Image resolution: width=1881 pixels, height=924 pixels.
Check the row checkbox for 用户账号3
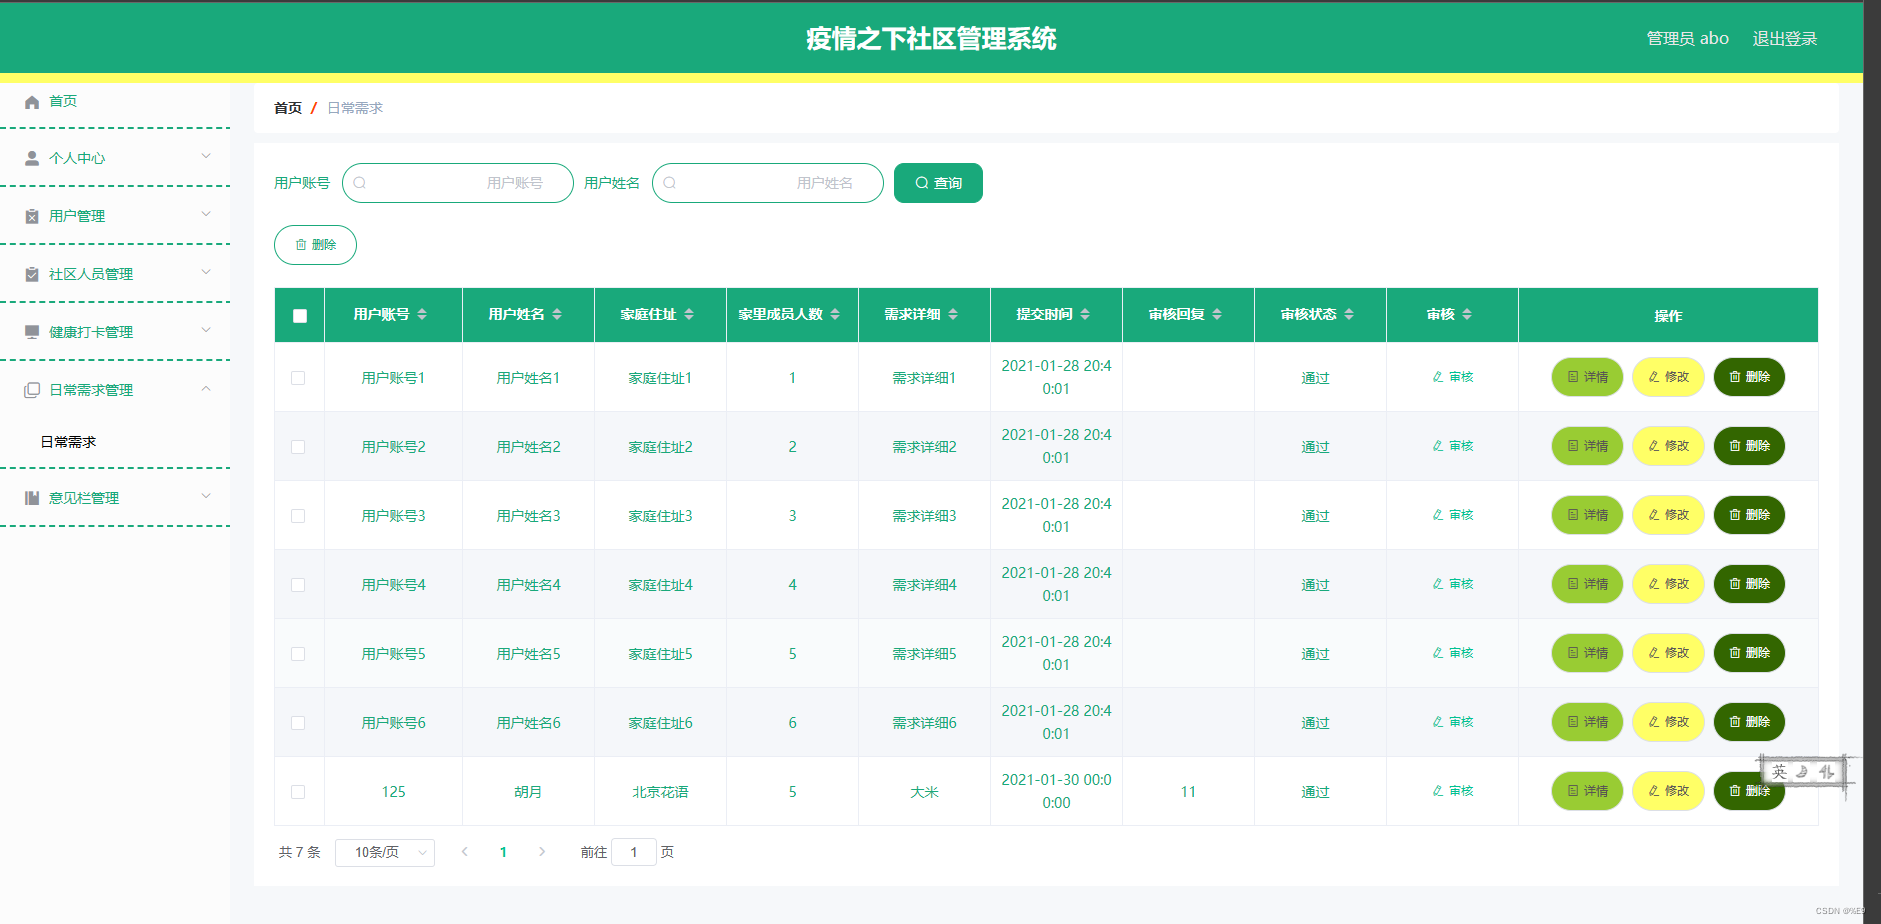[x=298, y=516]
